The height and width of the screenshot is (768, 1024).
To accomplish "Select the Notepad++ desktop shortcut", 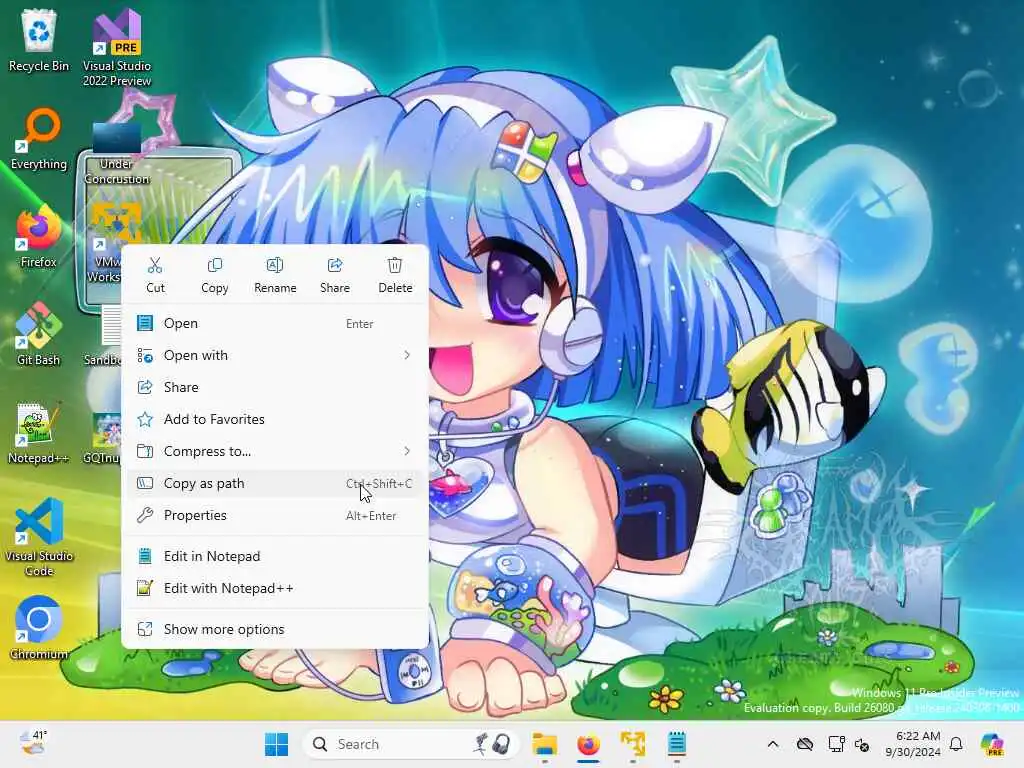I will click(x=39, y=433).
